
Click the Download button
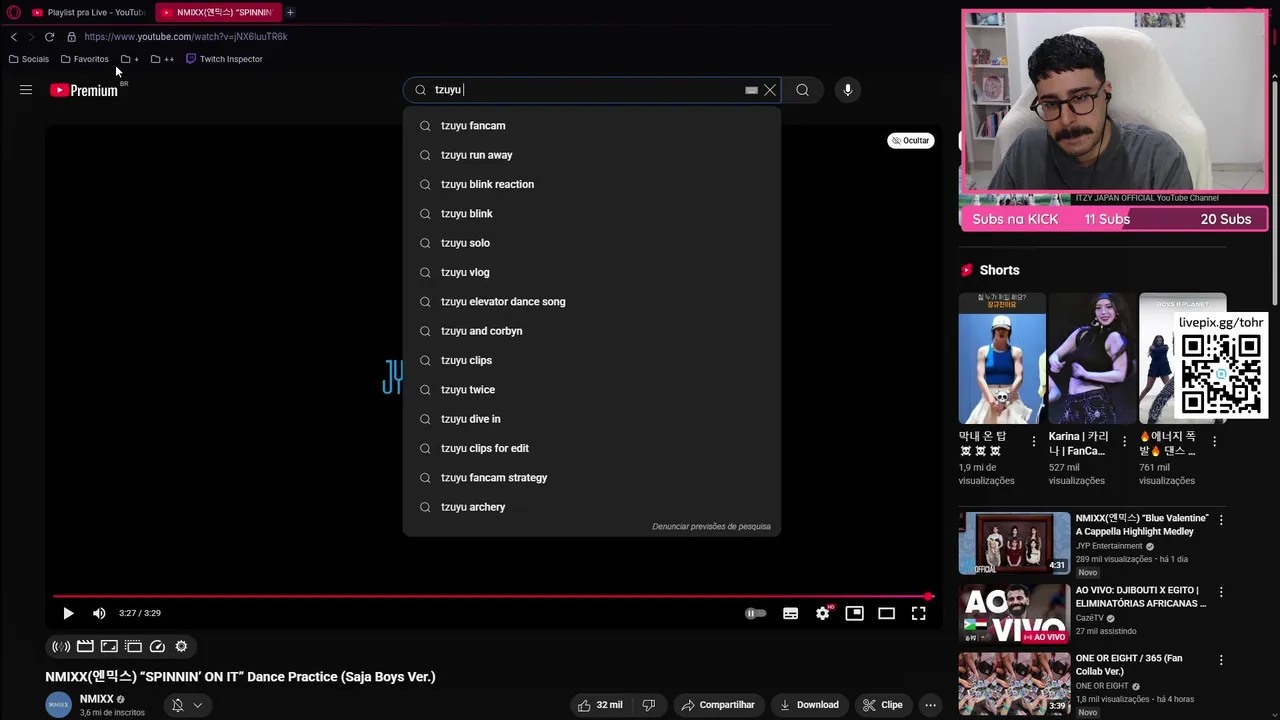click(x=809, y=705)
